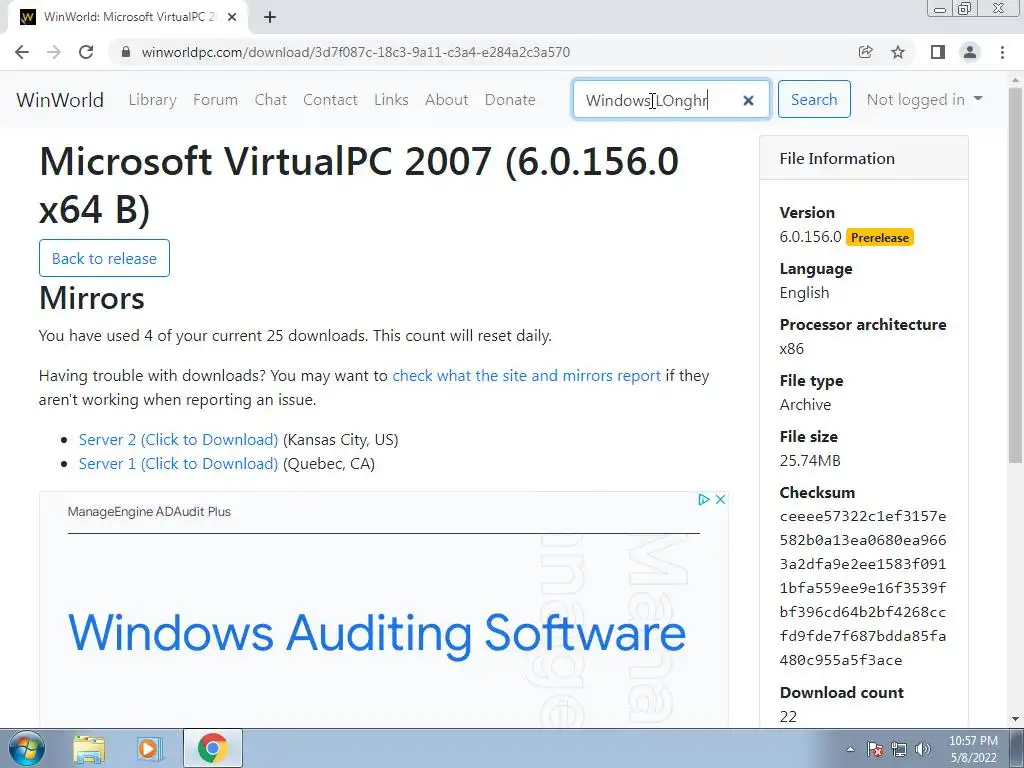This screenshot has height=768, width=1024.
Task: Clear the search box with X
Action: tap(748, 100)
